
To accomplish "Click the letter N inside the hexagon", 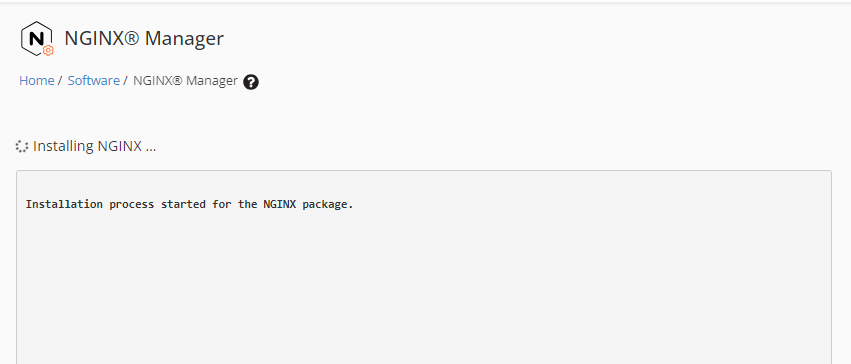I will (36, 39).
